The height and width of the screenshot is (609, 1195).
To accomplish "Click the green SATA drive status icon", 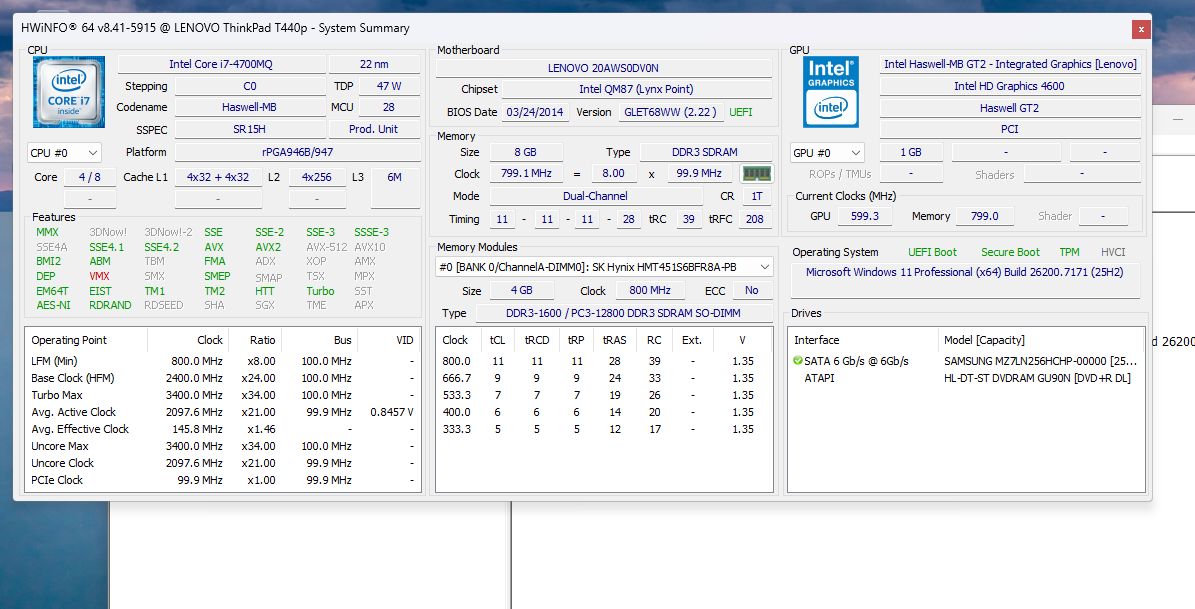I will tap(798, 361).
